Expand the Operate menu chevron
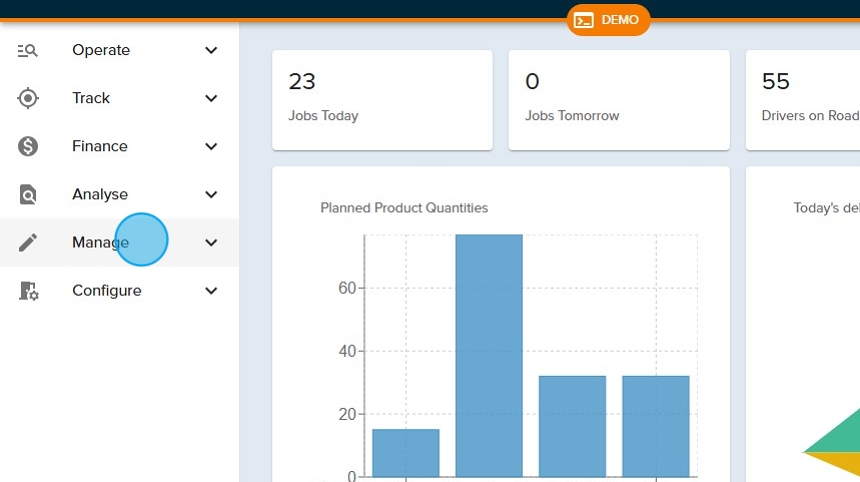The width and height of the screenshot is (860, 482). [211, 50]
